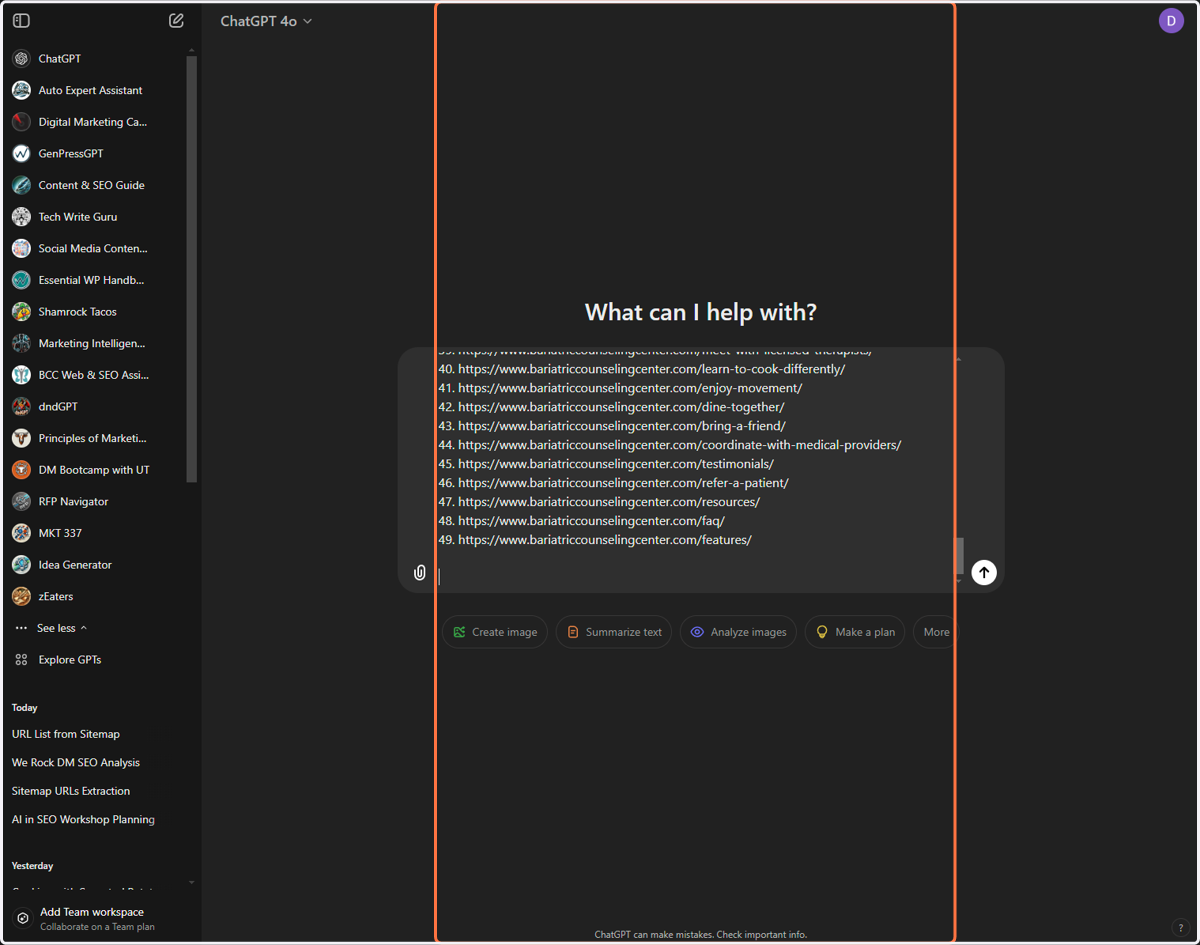1200x945 pixels.
Task: Click the prompt box scrollbar thumb
Action: (x=960, y=555)
